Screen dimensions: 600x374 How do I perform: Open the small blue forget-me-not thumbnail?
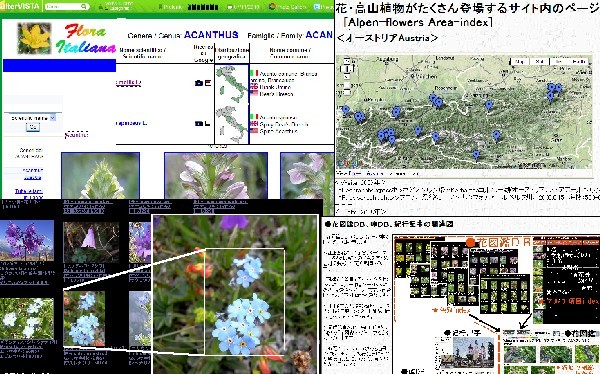tap(84, 318)
